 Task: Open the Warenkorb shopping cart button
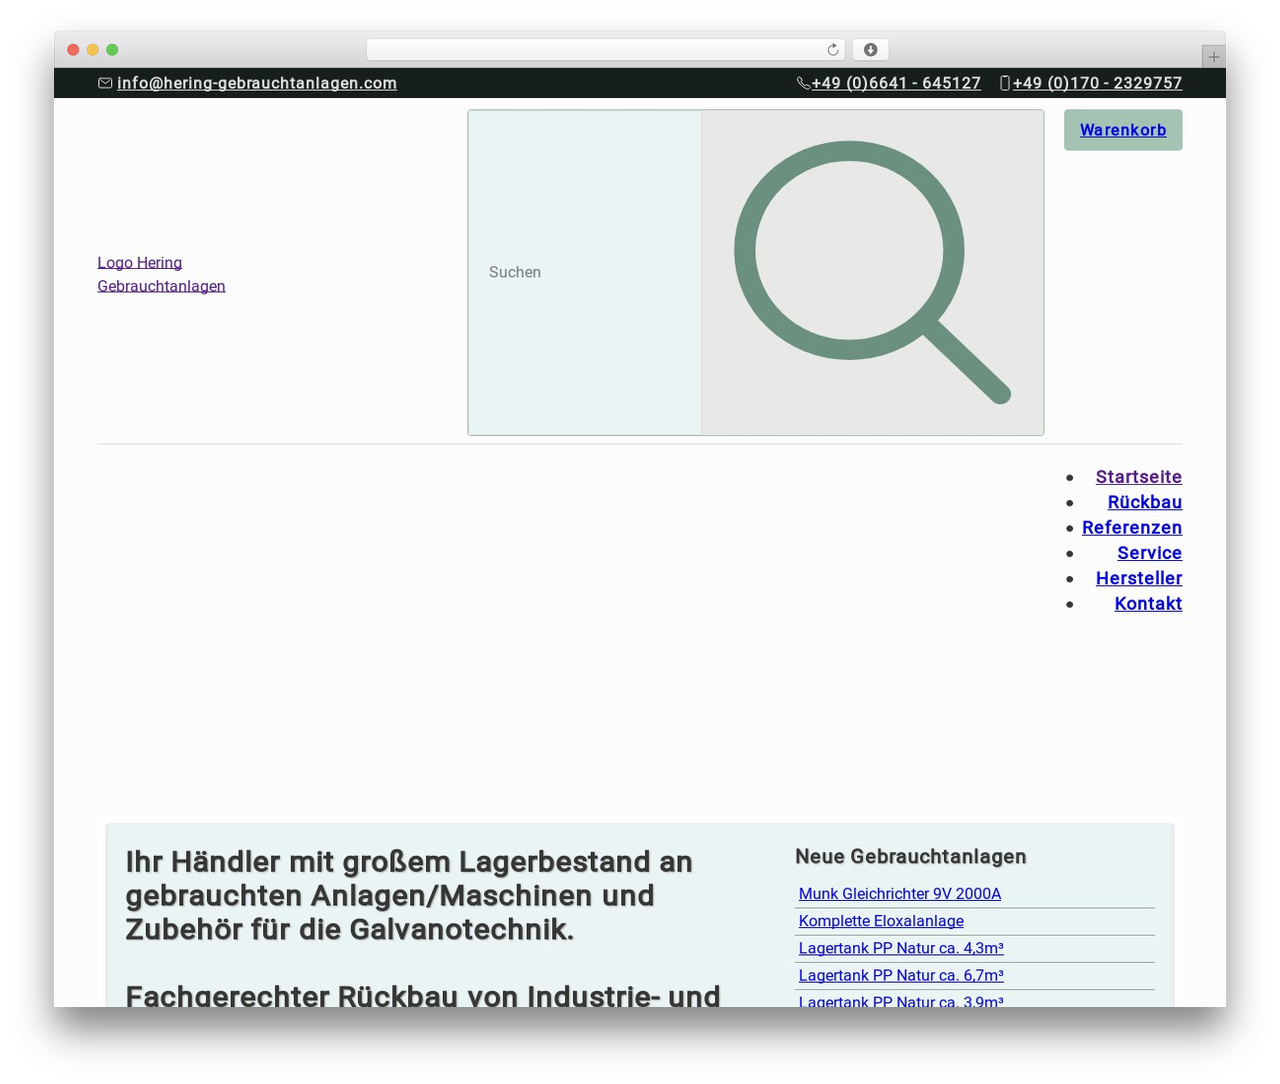[x=1123, y=130]
